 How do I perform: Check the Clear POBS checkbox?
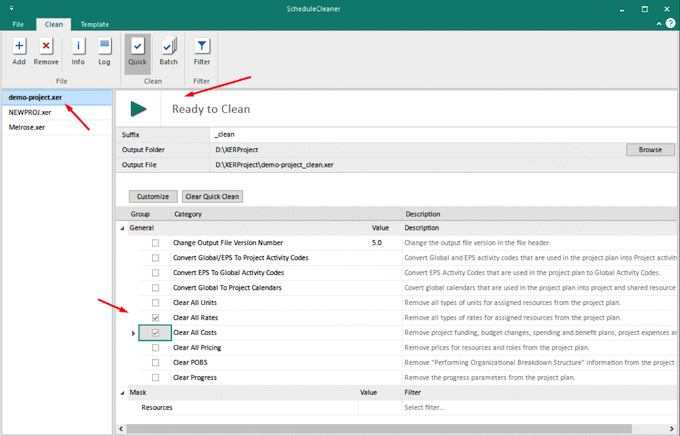point(155,363)
